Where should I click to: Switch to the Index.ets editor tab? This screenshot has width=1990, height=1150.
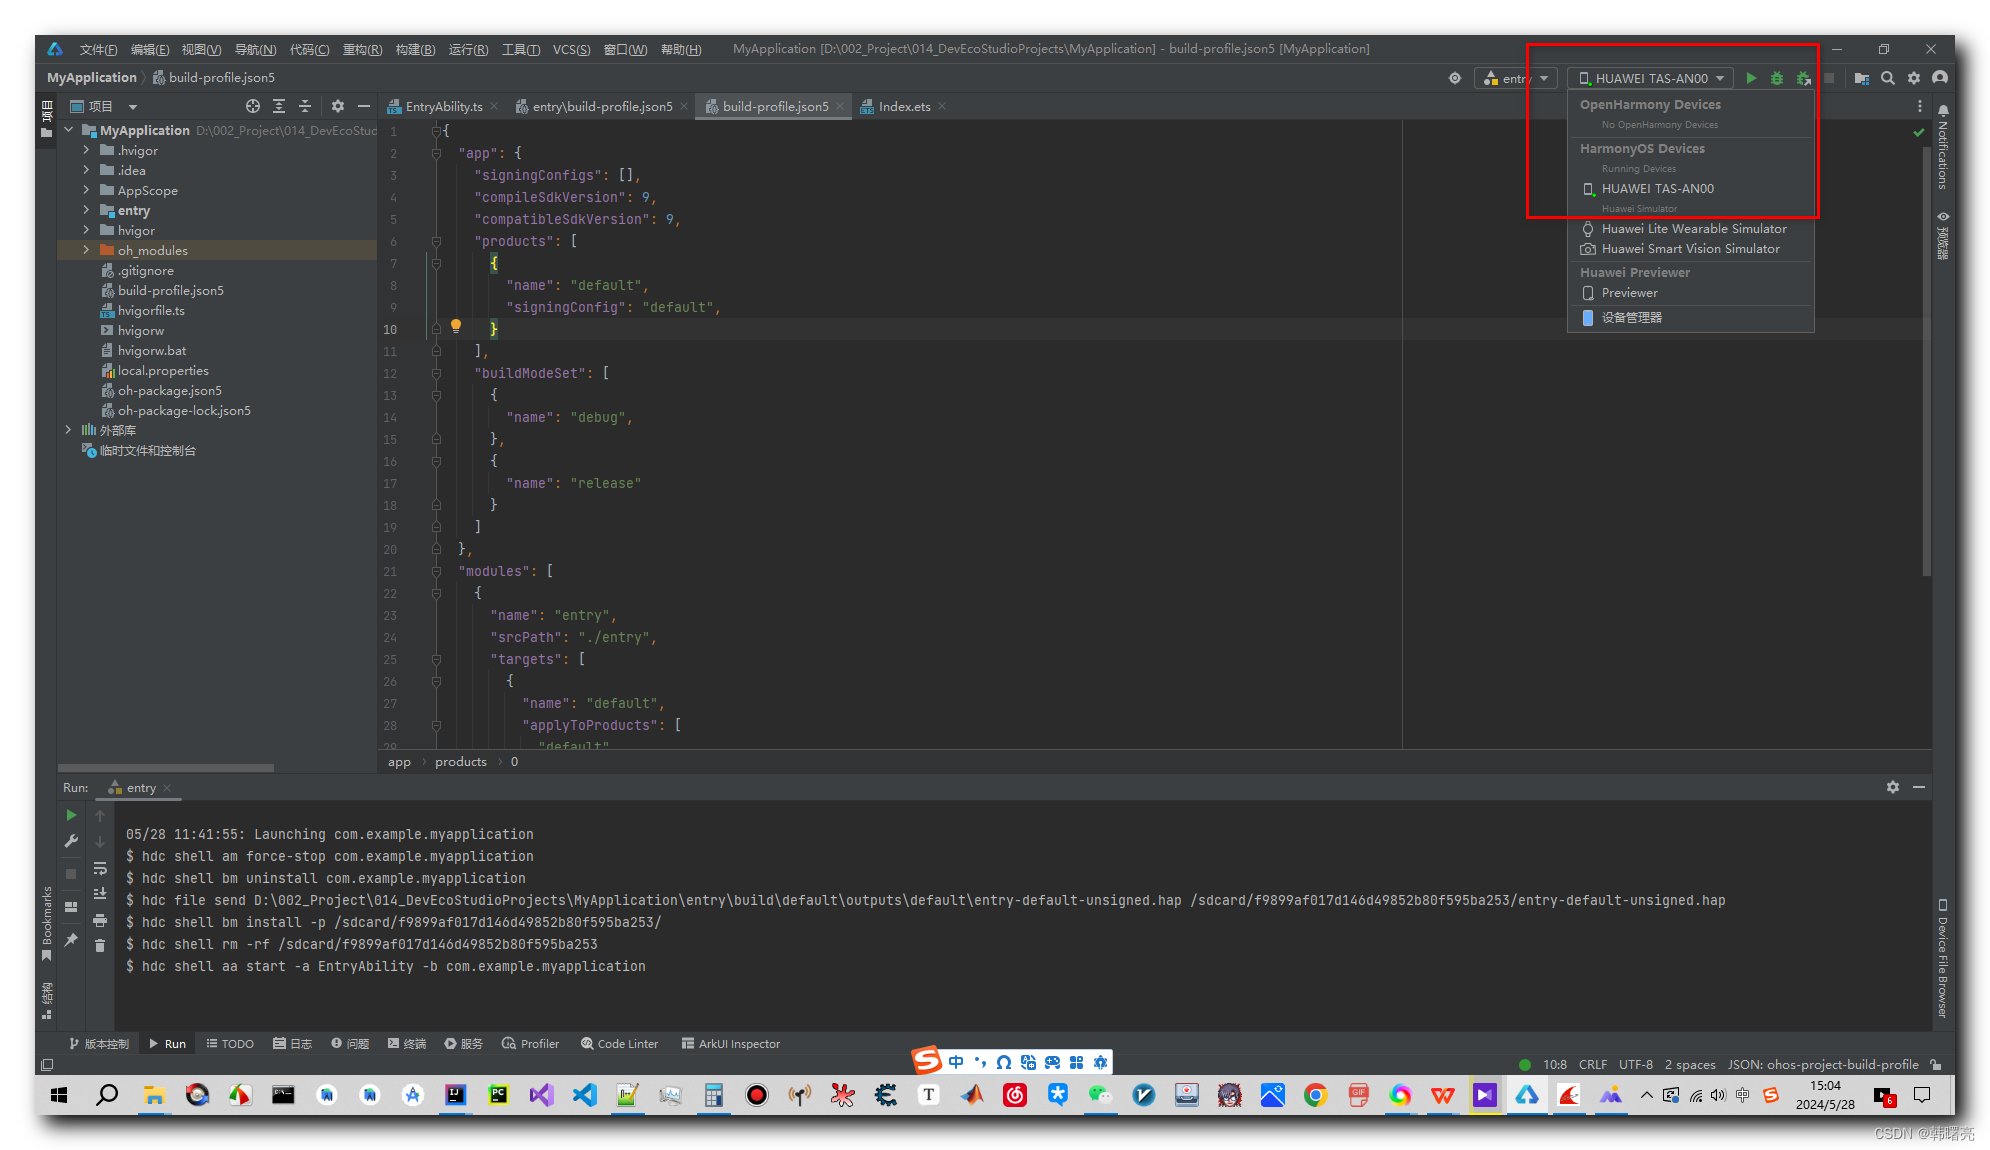[904, 106]
